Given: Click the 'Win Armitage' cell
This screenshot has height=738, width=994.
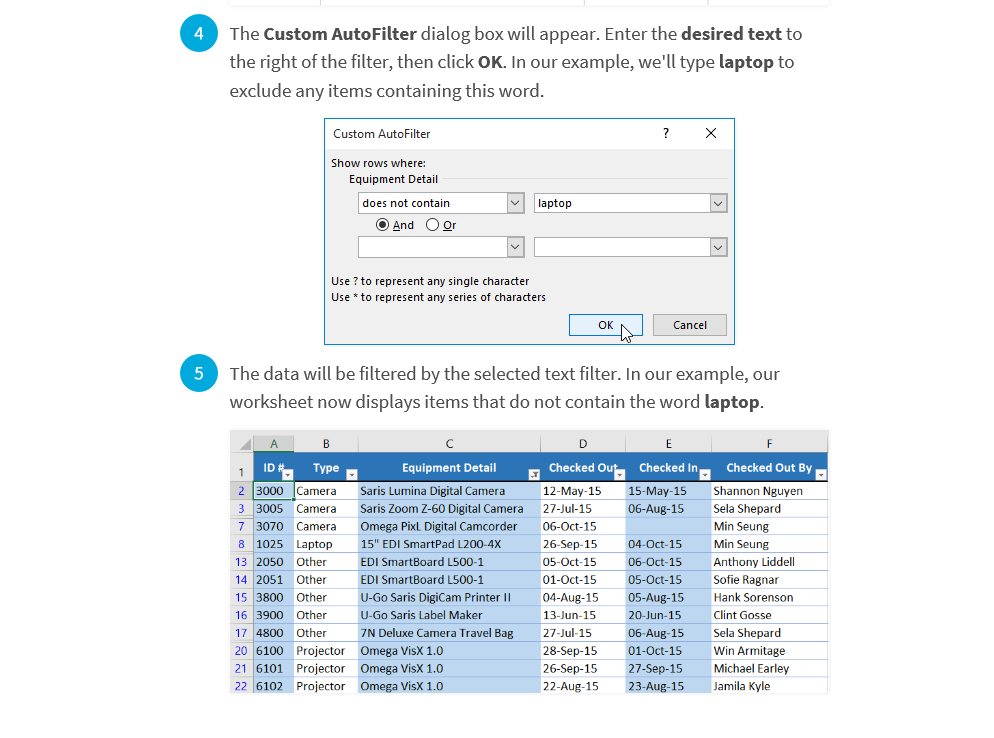Looking at the screenshot, I should coord(770,651).
